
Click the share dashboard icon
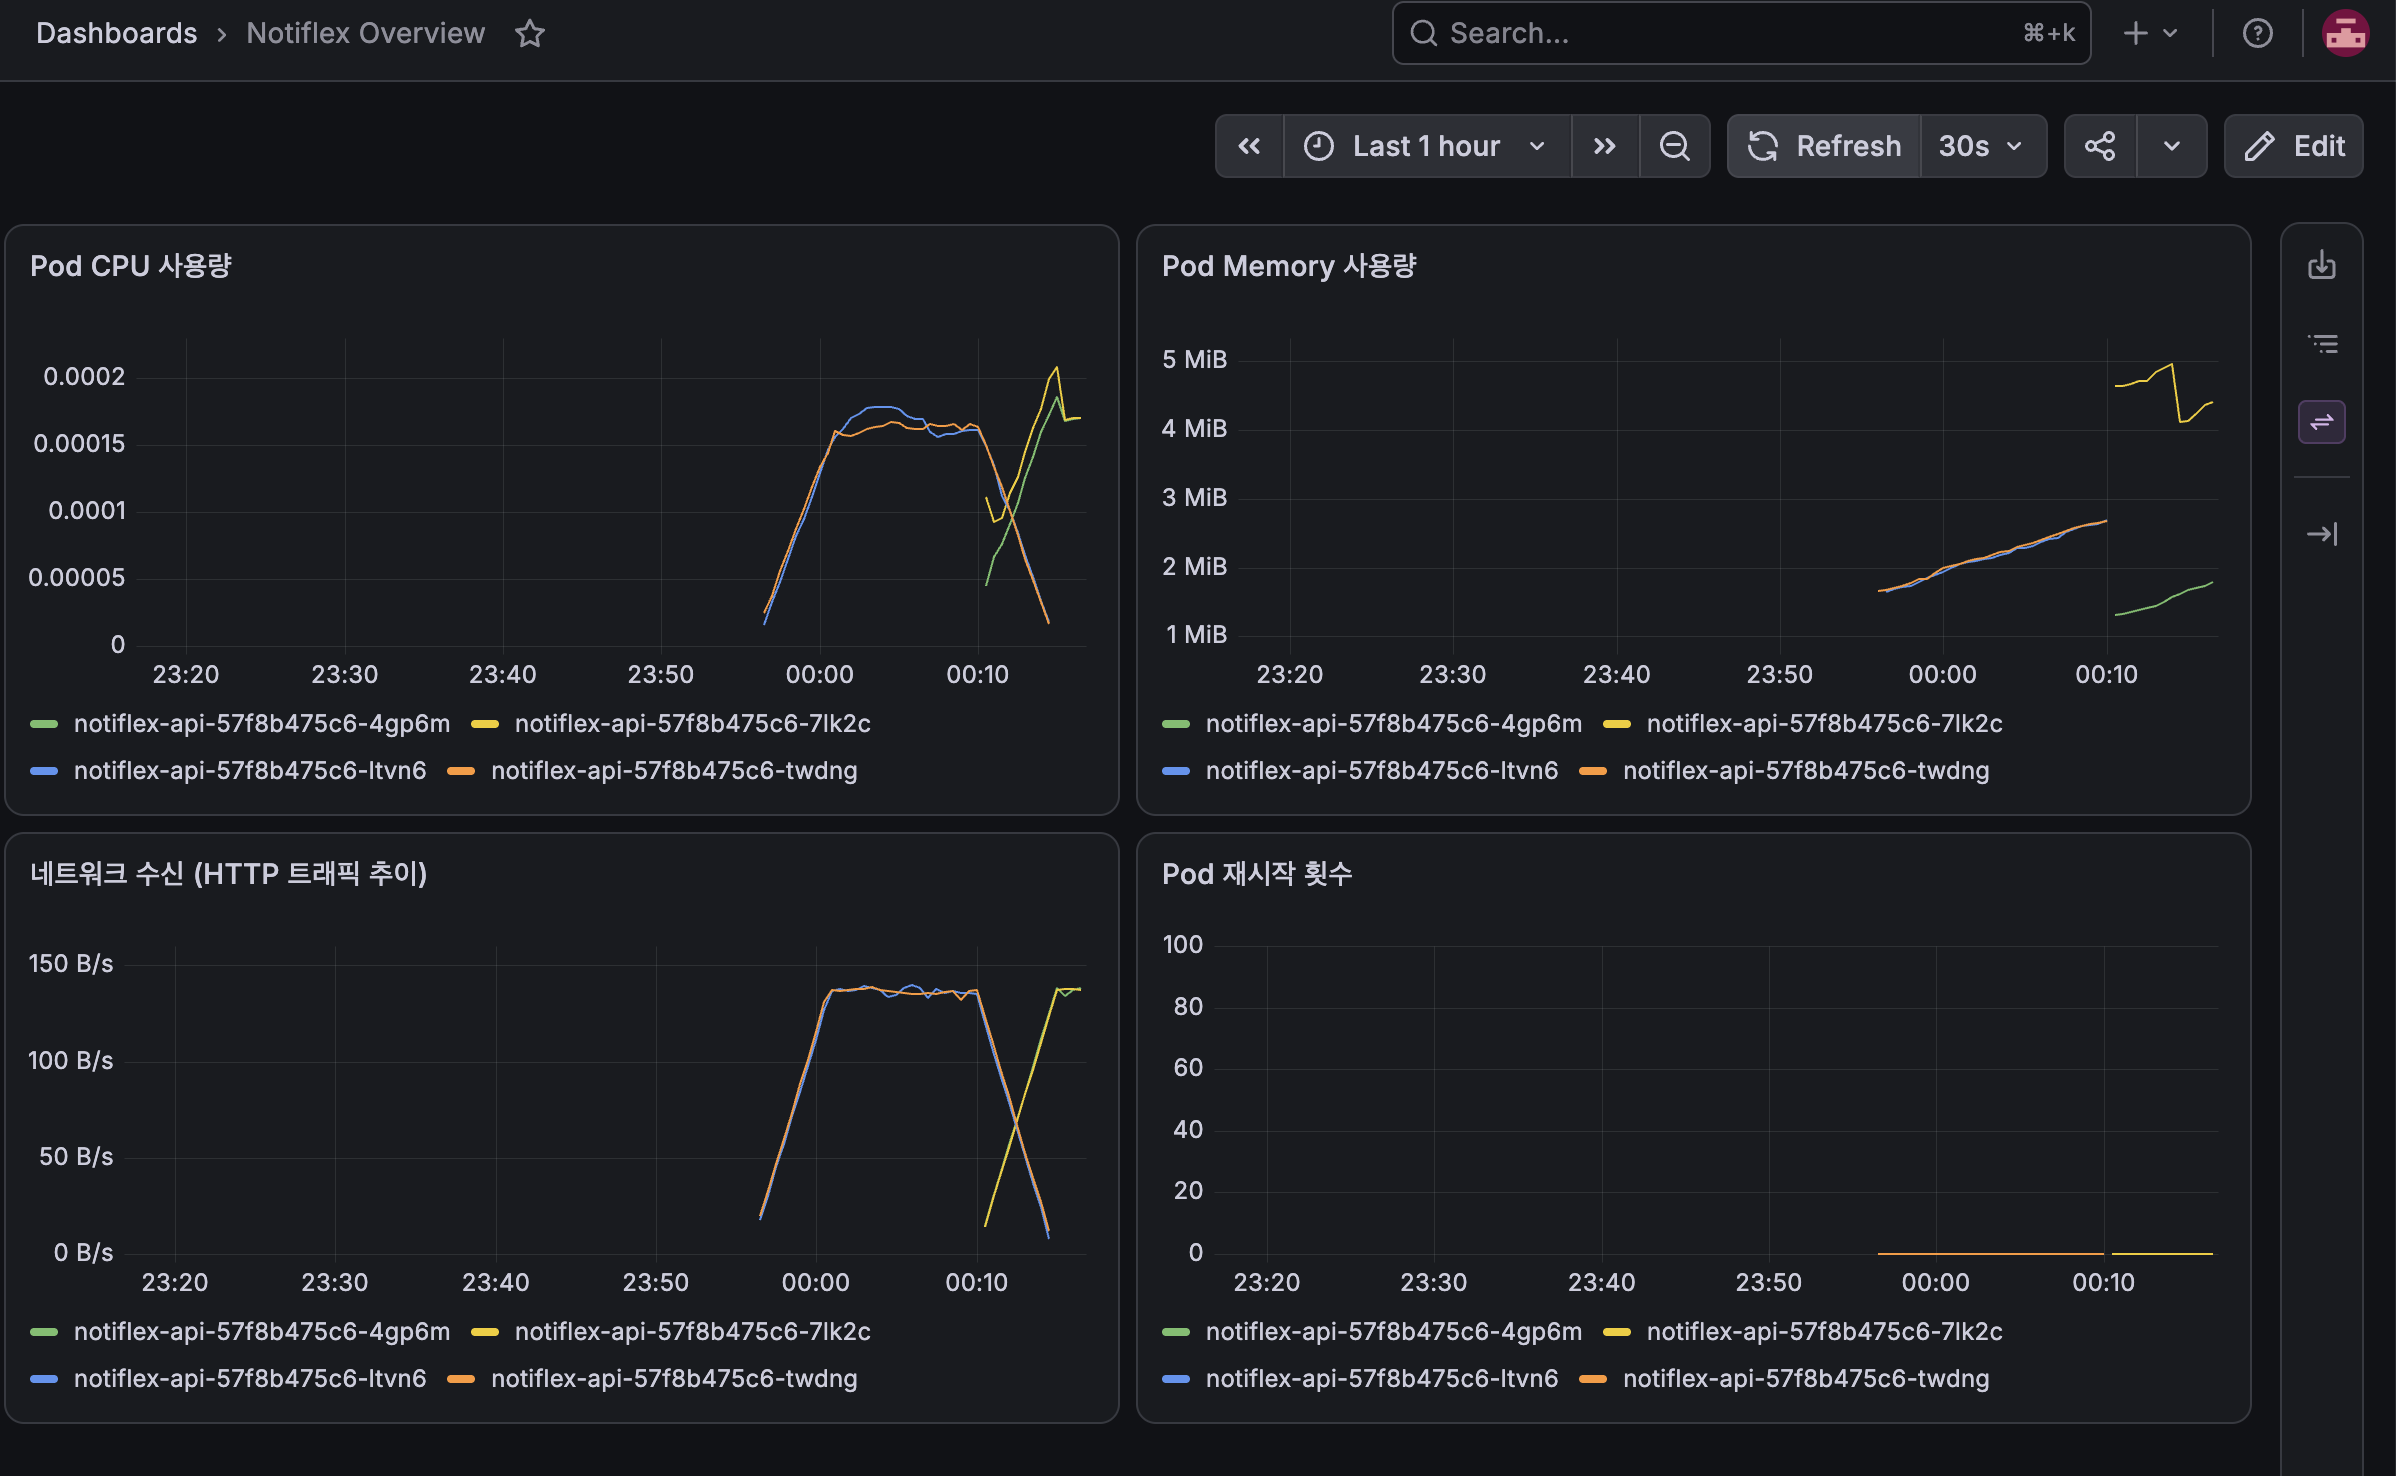(2100, 146)
